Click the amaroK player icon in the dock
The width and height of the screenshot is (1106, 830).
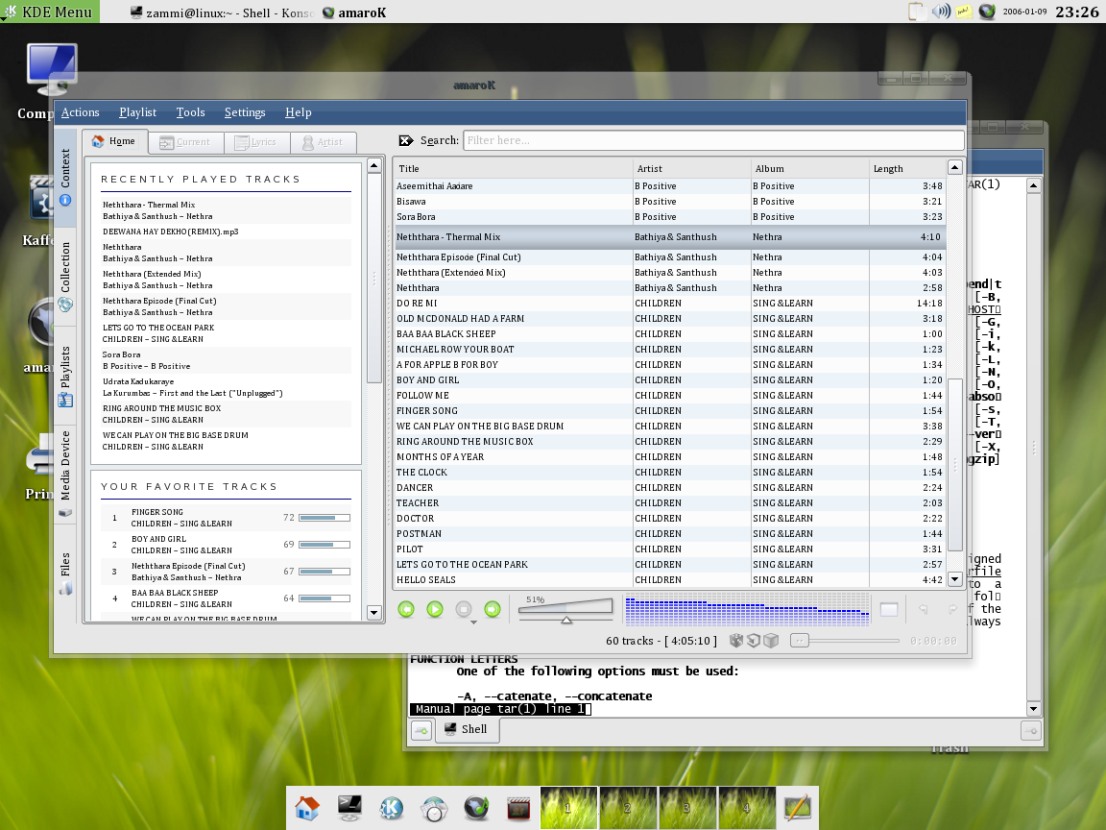[x=476, y=808]
